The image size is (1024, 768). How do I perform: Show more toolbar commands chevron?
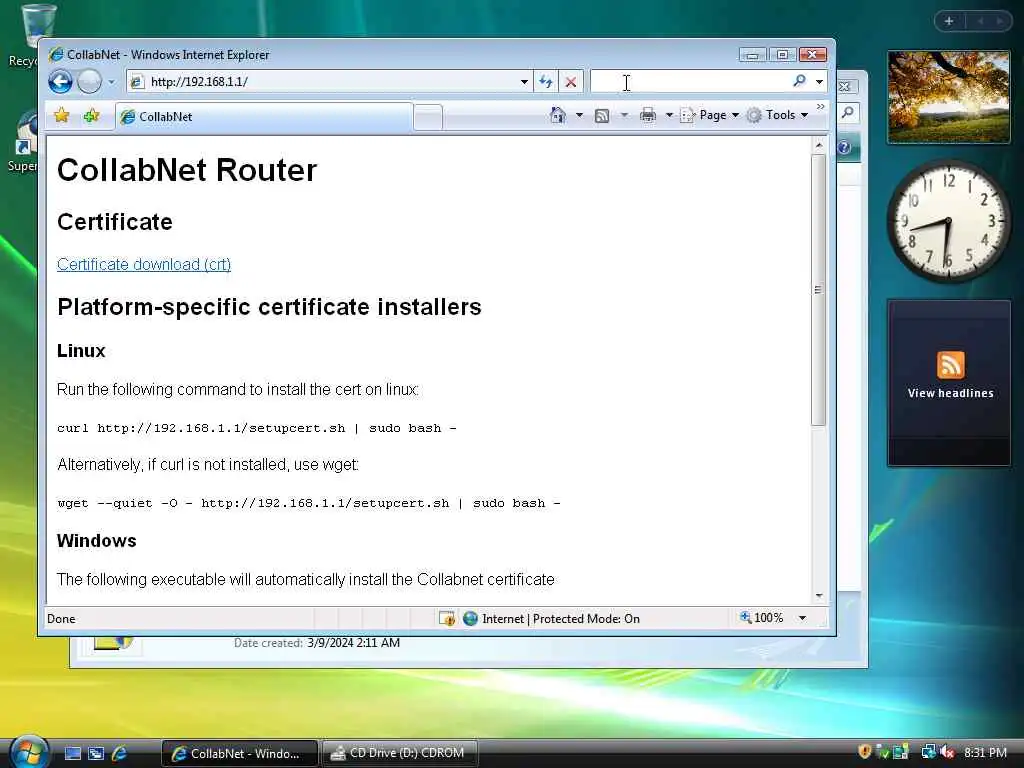pyautogui.click(x=820, y=106)
